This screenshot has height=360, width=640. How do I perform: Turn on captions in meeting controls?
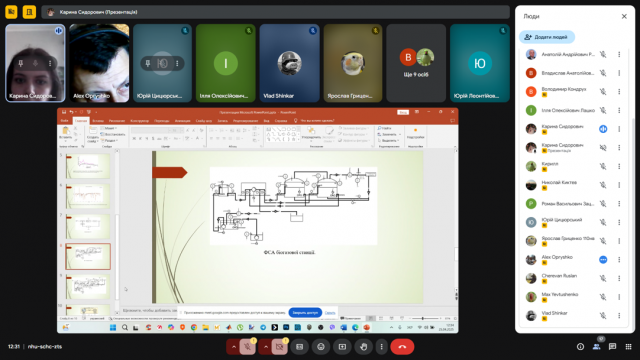(x=300, y=347)
